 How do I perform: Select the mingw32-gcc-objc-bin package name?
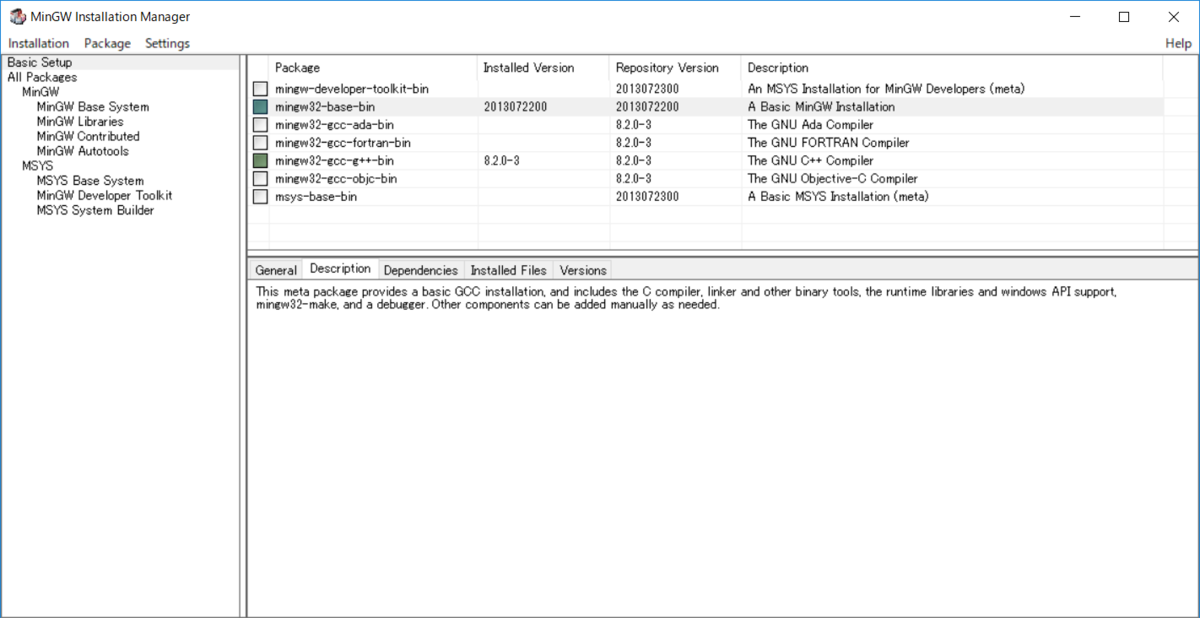(x=336, y=179)
